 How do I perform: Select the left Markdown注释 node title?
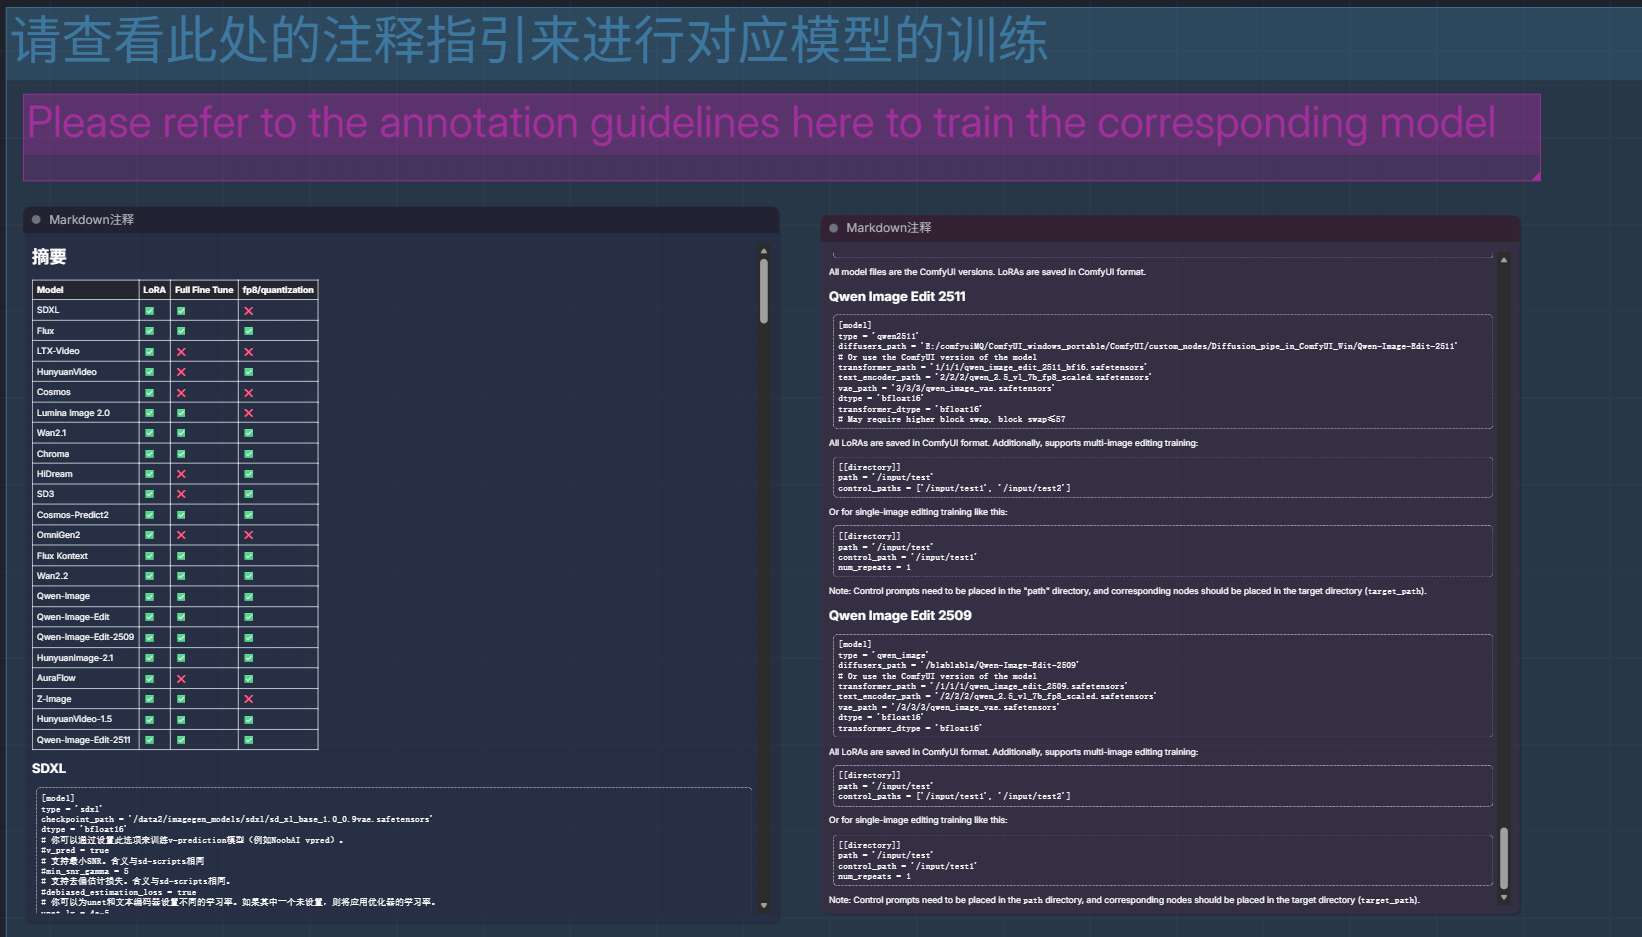tap(91, 220)
